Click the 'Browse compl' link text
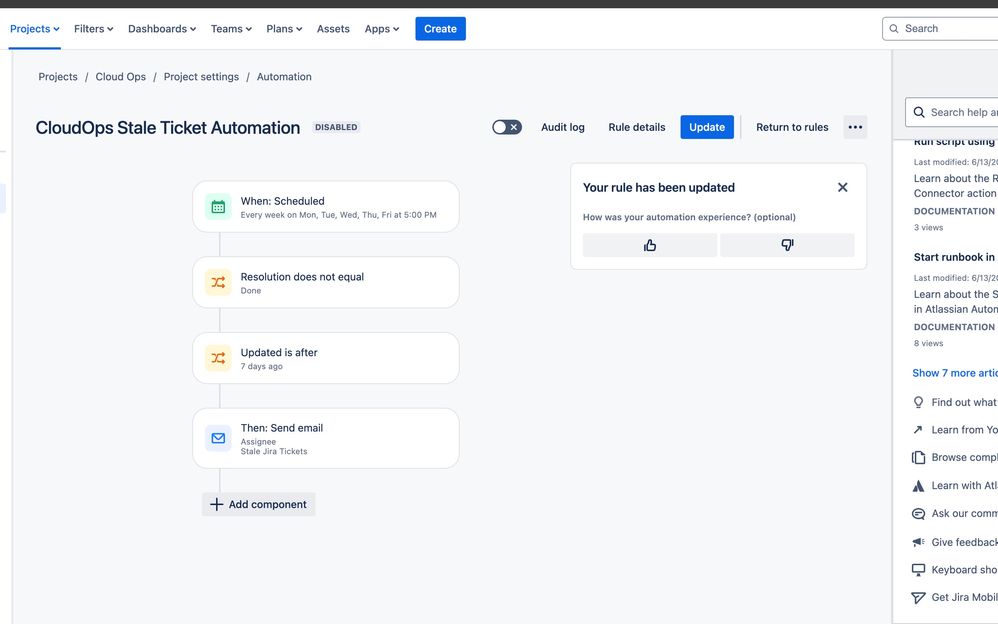This screenshot has height=624, width=998. [x=964, y=457]
